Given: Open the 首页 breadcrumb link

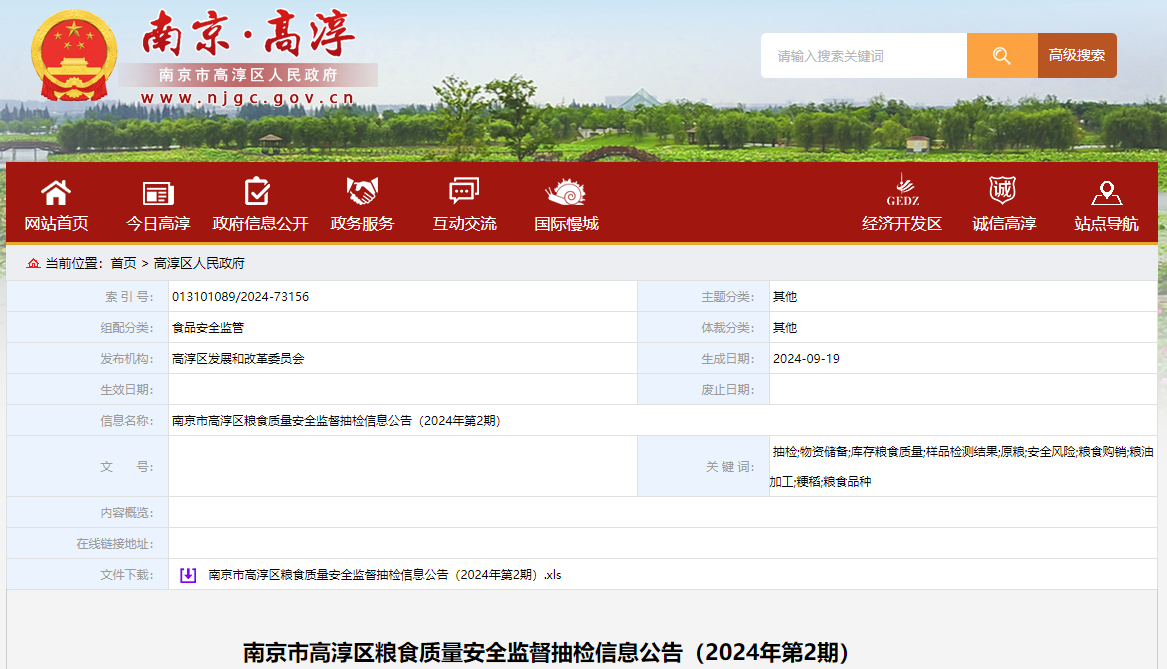Looking at the screenshot, I should (121, 263).
